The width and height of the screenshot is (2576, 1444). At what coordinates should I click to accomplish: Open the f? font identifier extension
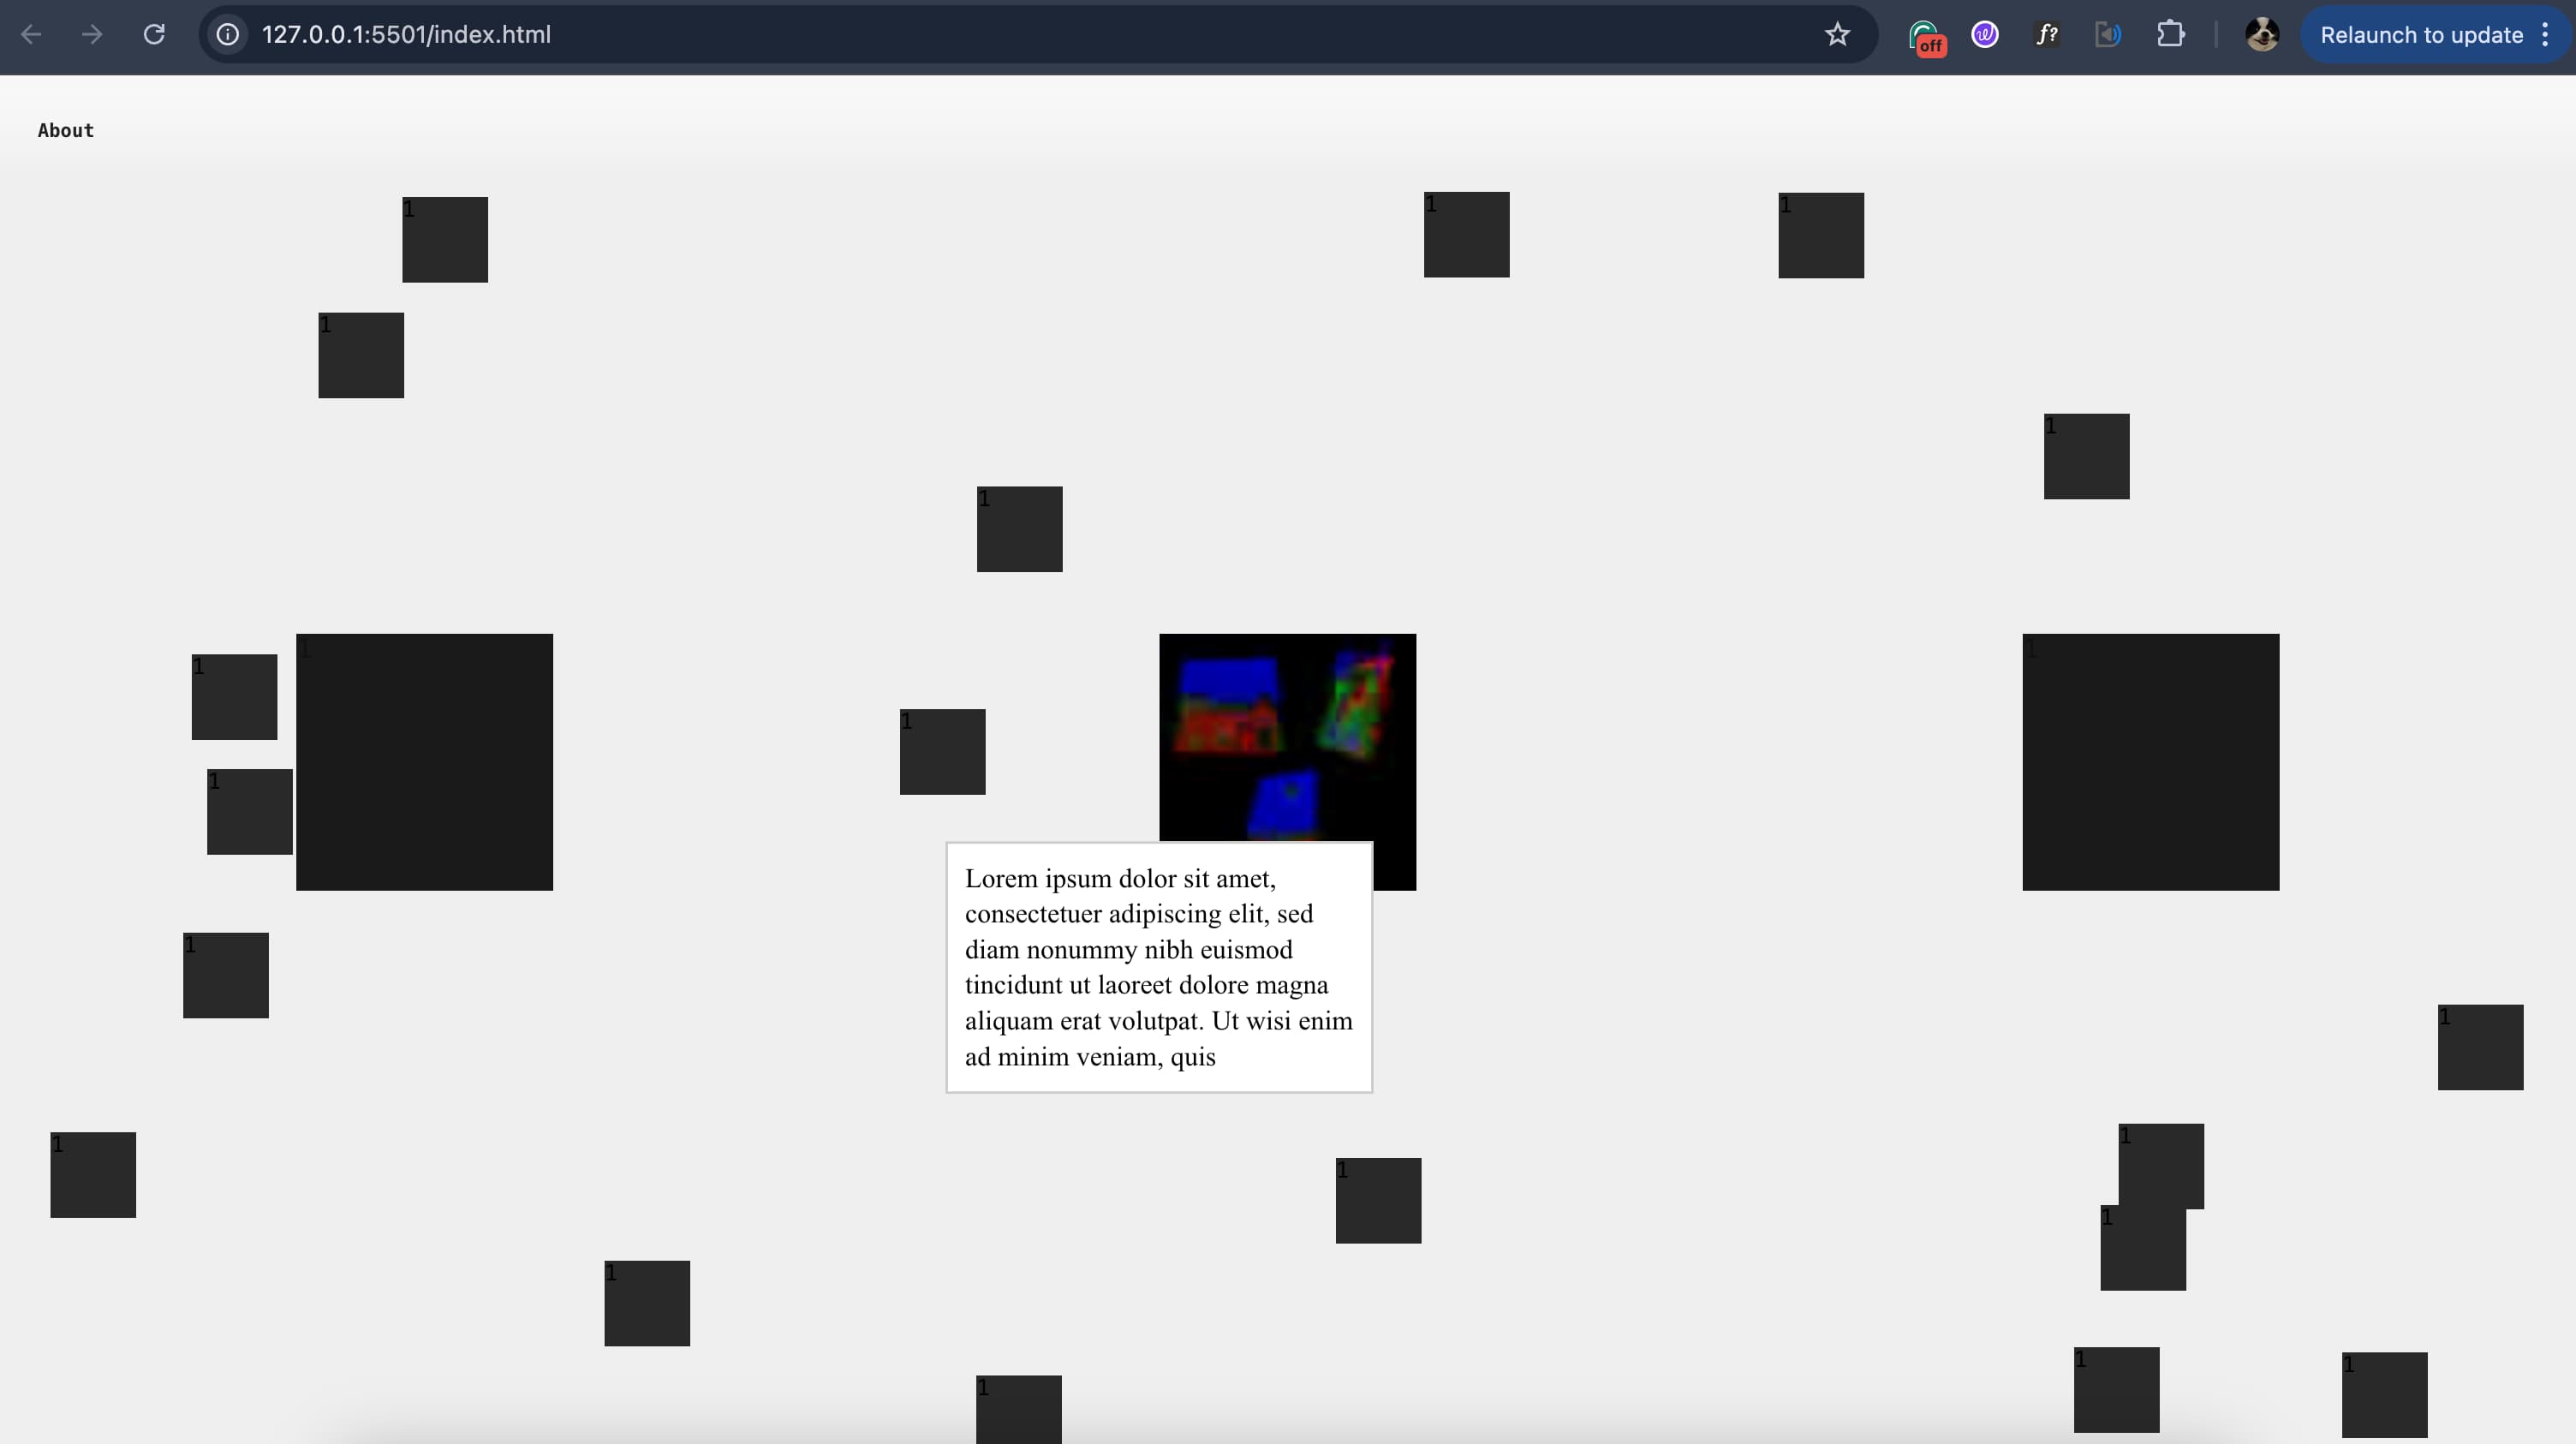pyautogui.click(x=2047, y=35)
